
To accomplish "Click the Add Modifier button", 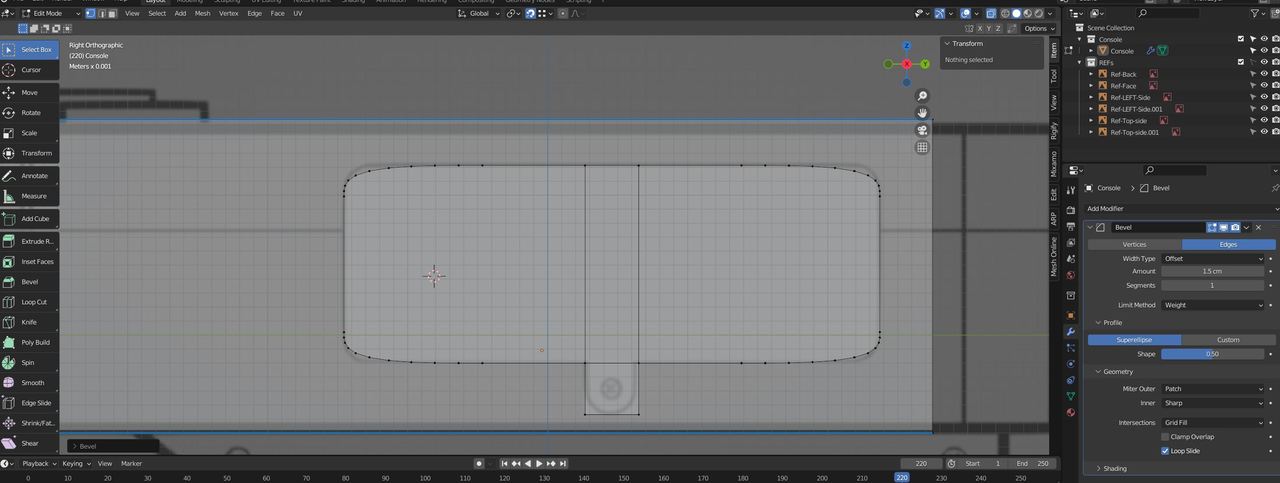I will click(x=1105, y=209).
